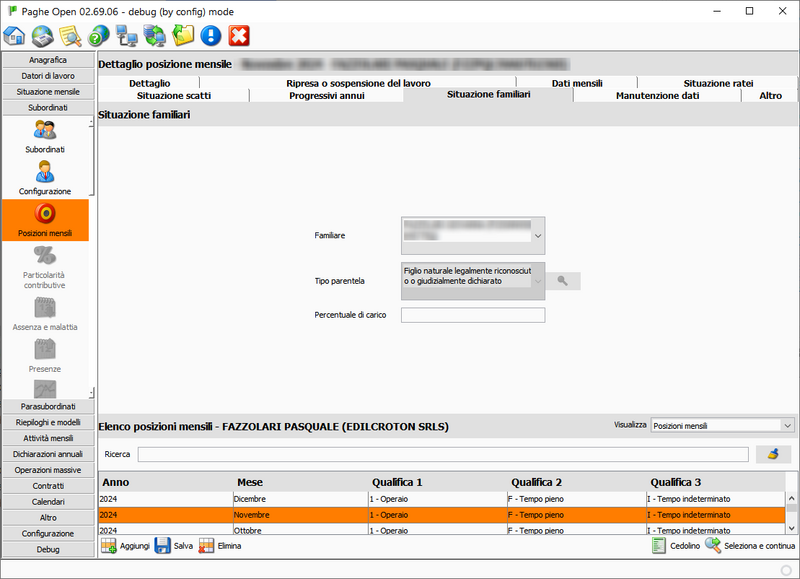The width and height of the screenshot is (800, 579).
Task: Switch to the Dati mensili tab
Action: [x=576, y=83]
